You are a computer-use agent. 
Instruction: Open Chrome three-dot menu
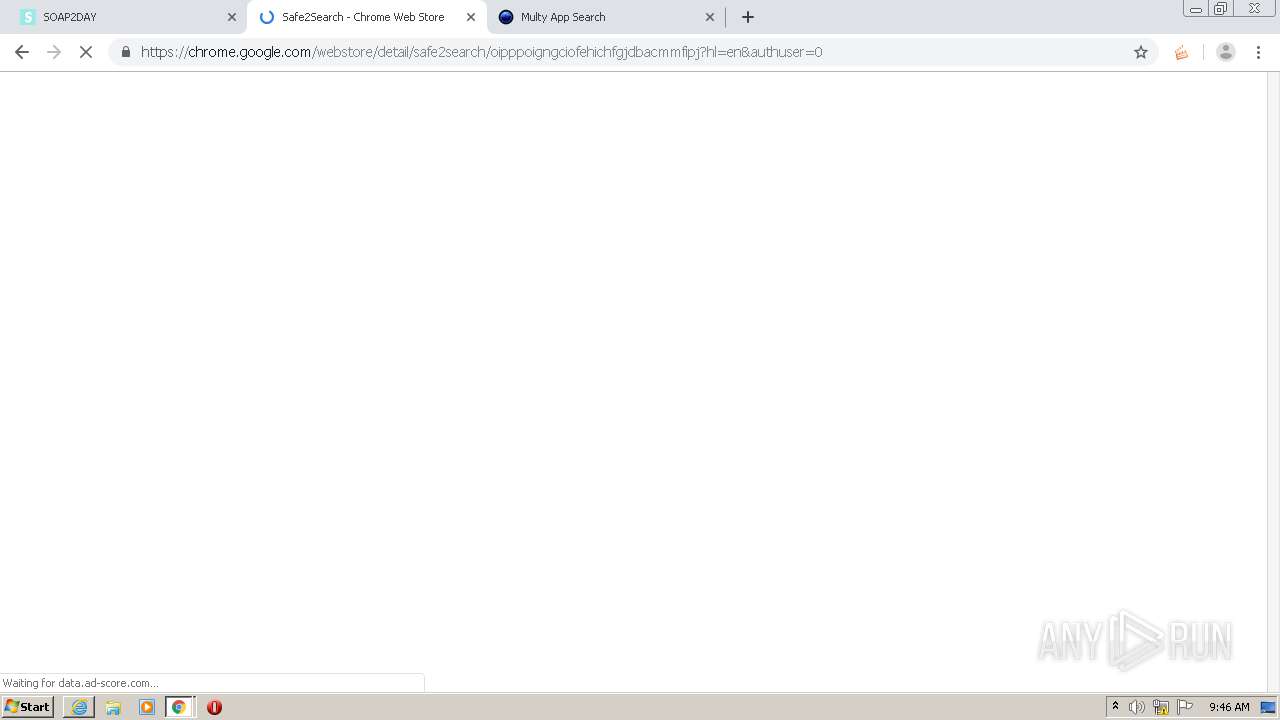point(1258,52)
